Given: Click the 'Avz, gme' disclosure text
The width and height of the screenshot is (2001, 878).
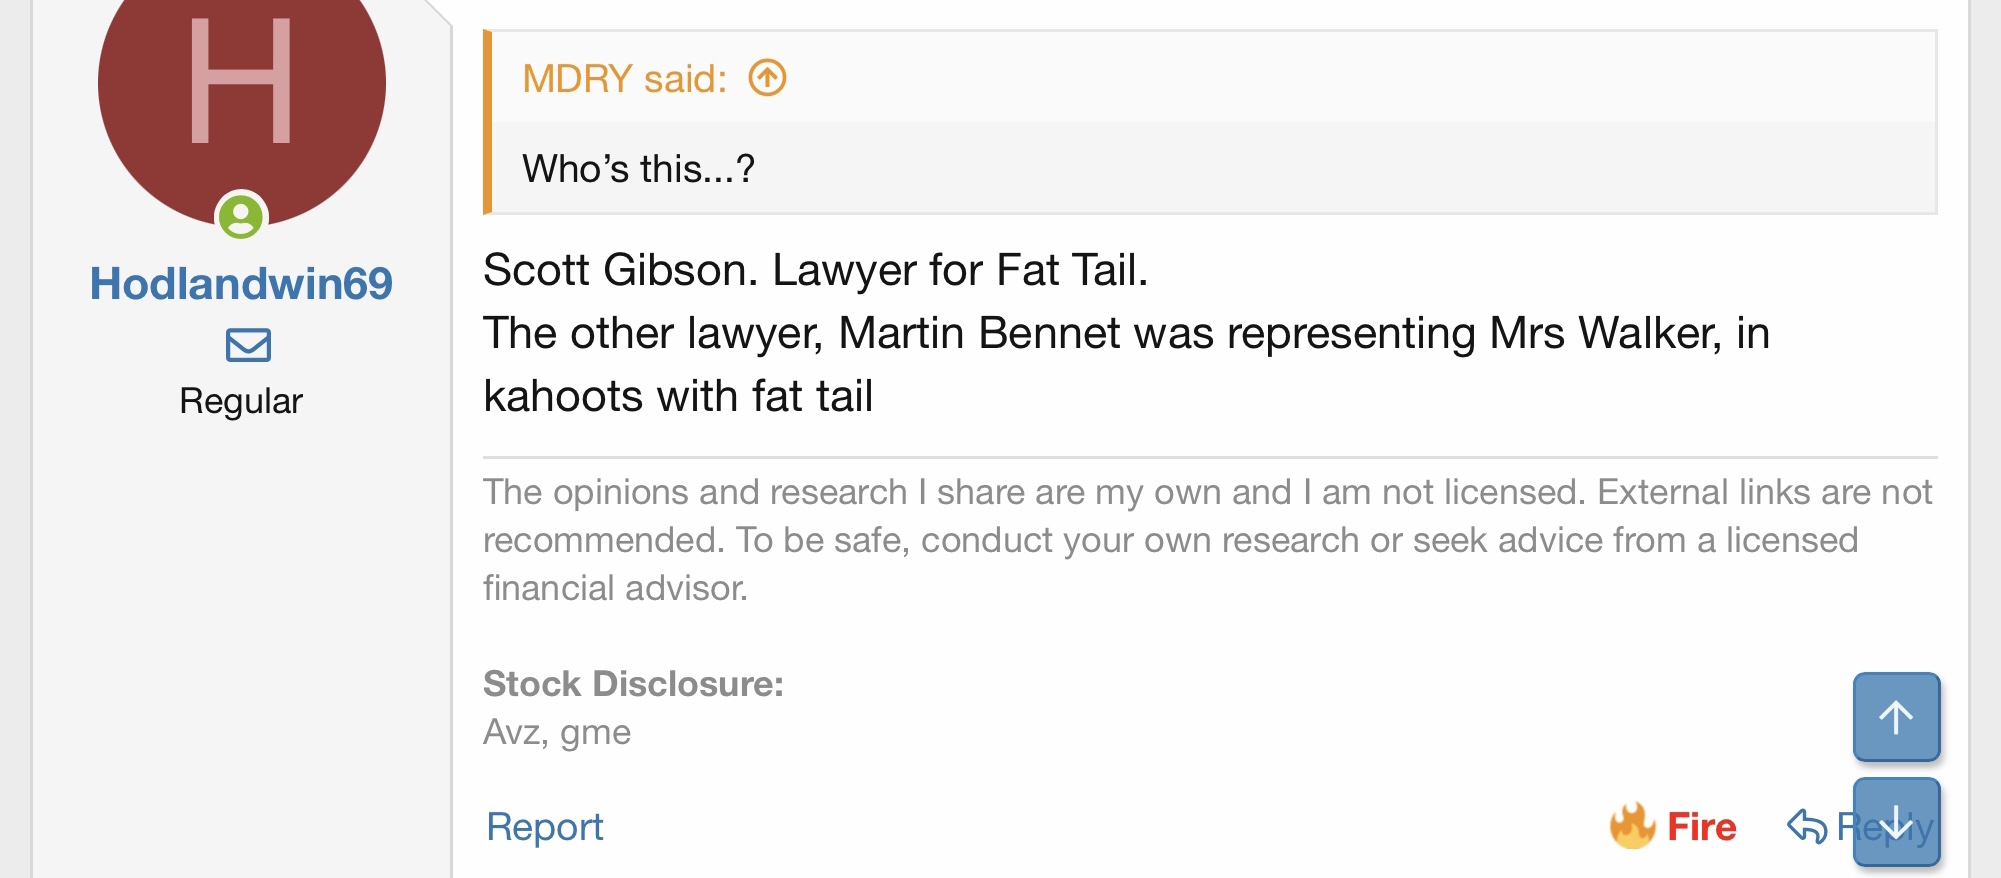Looking at the screenshot, I should [557, 733].
